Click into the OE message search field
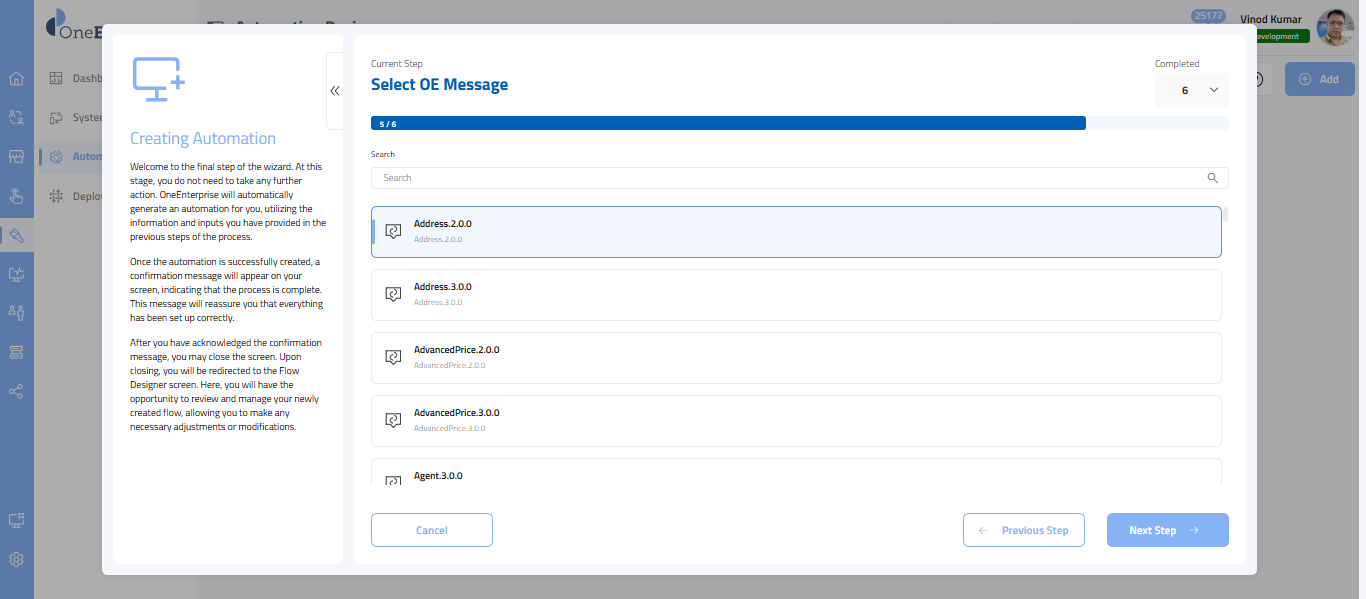Image resolution: width=1366 pixels, height=599 pixels. [790, 178]
